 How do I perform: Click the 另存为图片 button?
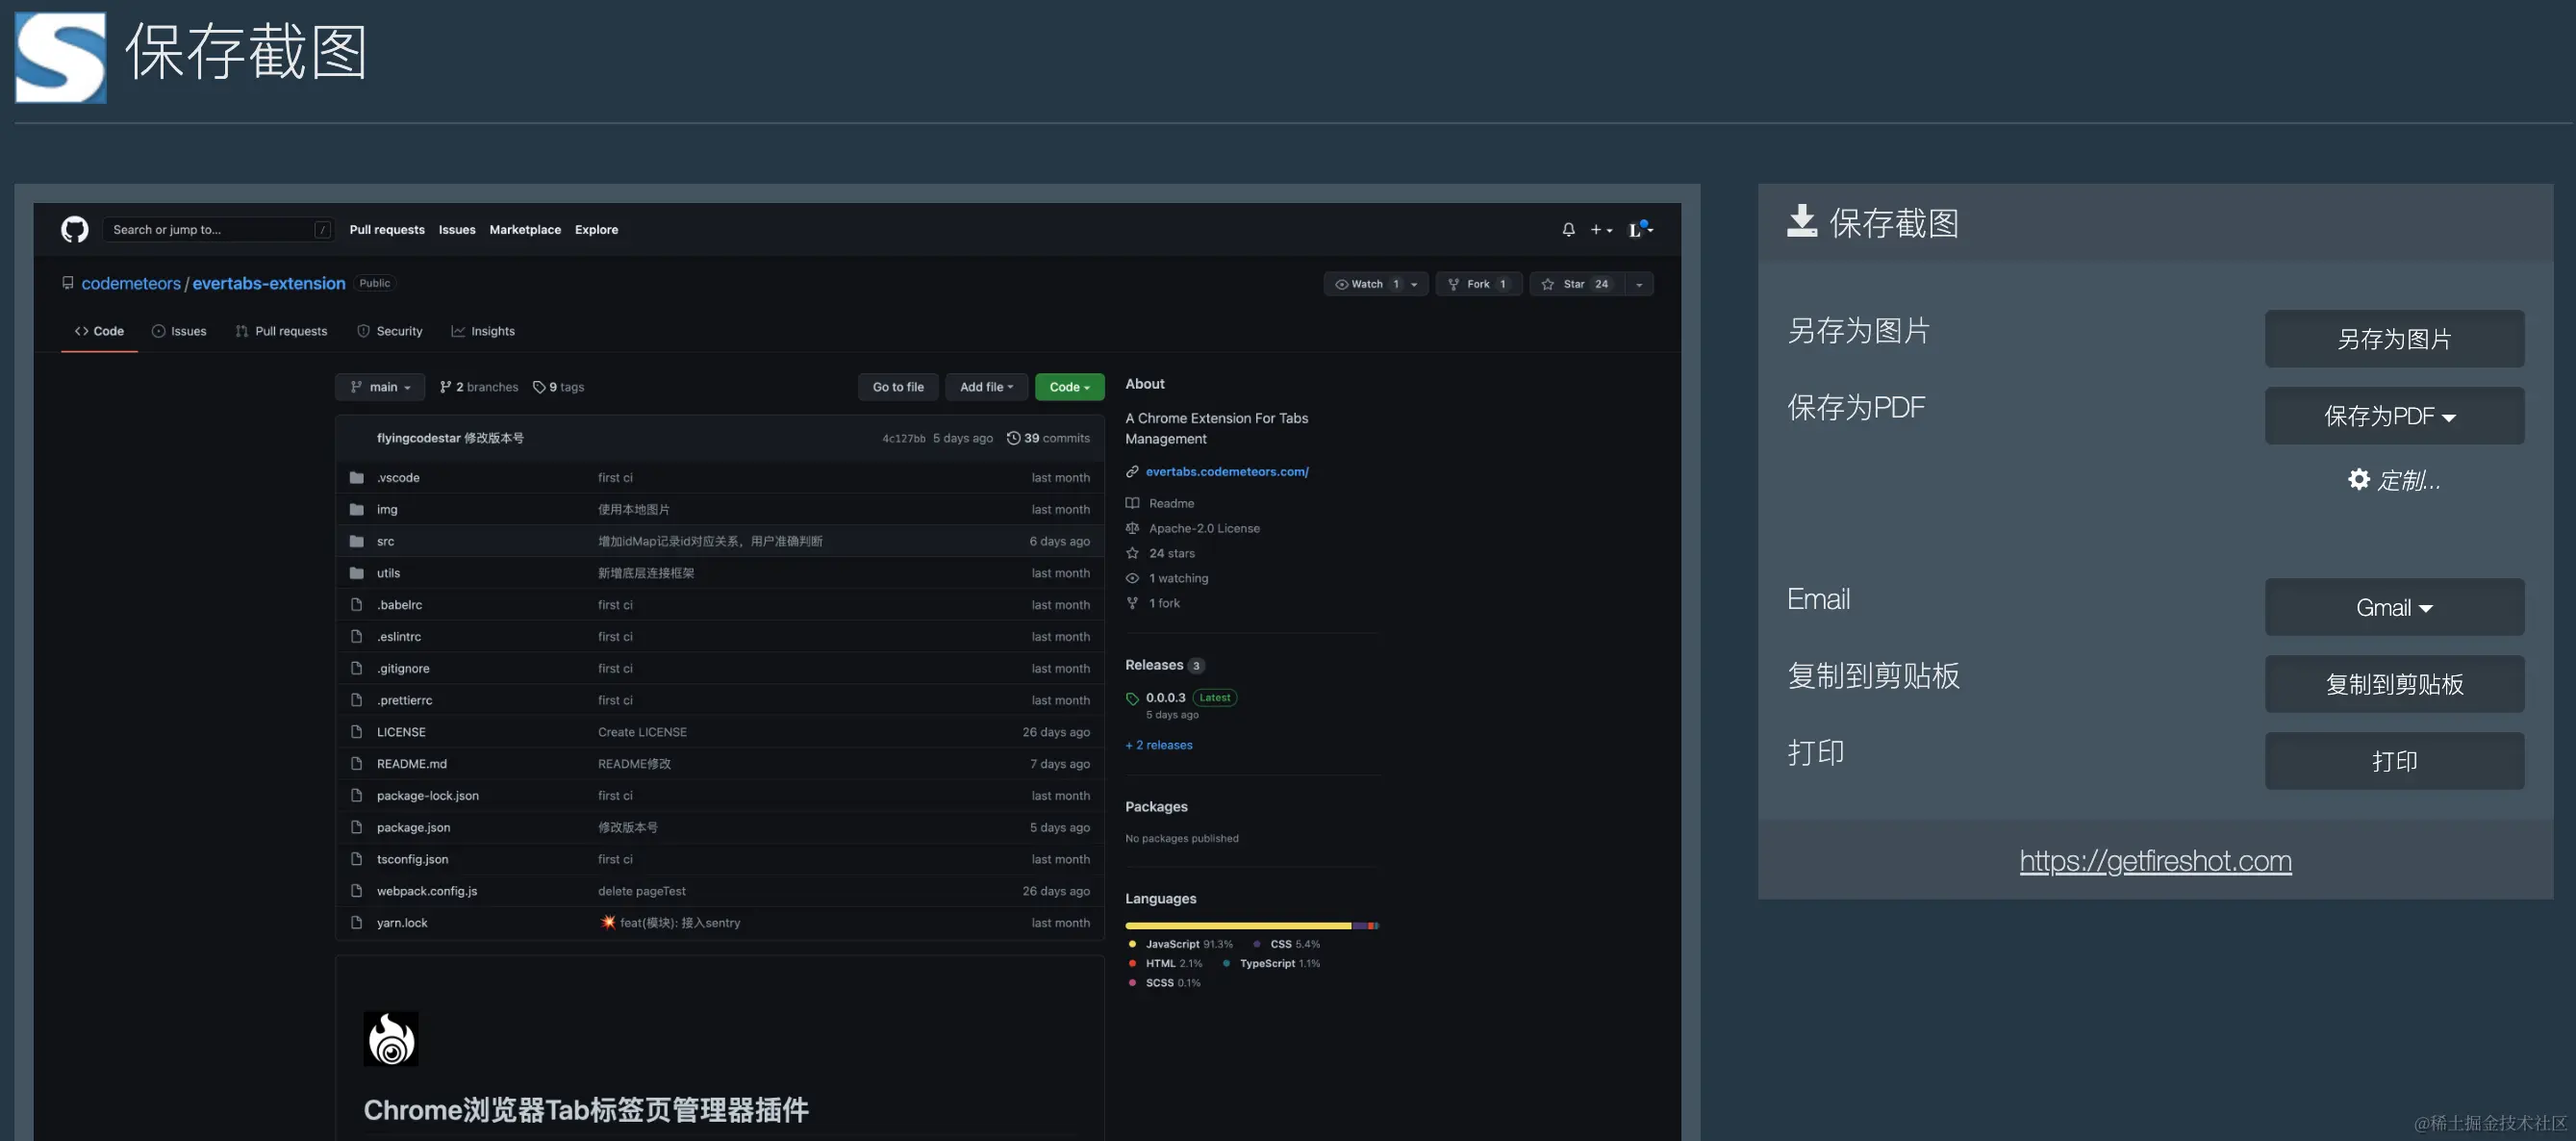(2393, 339)
